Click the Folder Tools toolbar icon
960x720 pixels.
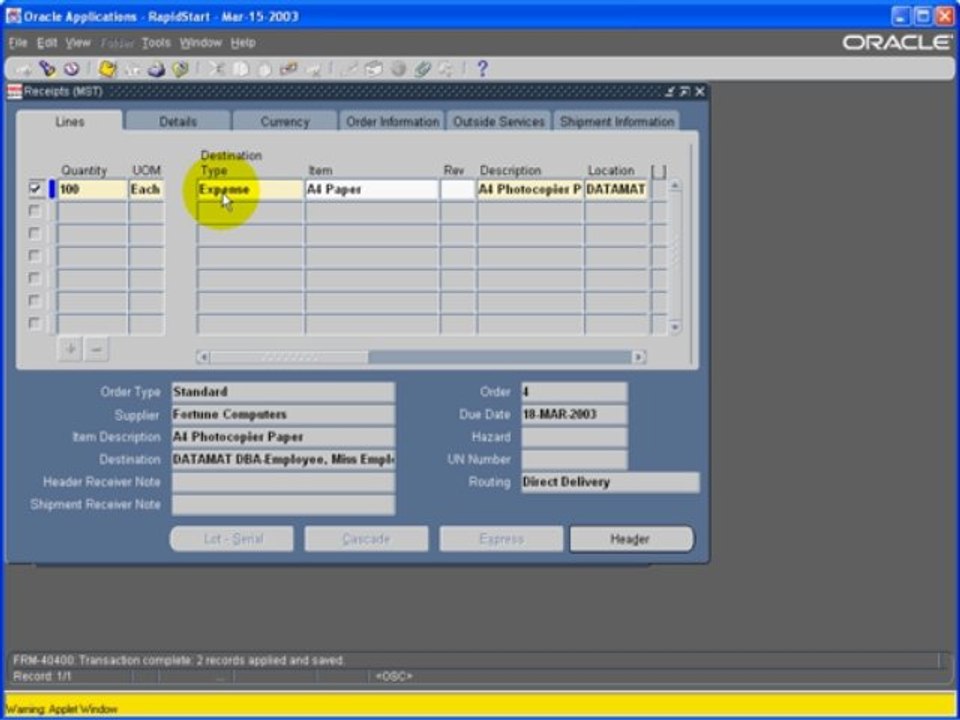(x=446, y=69)
